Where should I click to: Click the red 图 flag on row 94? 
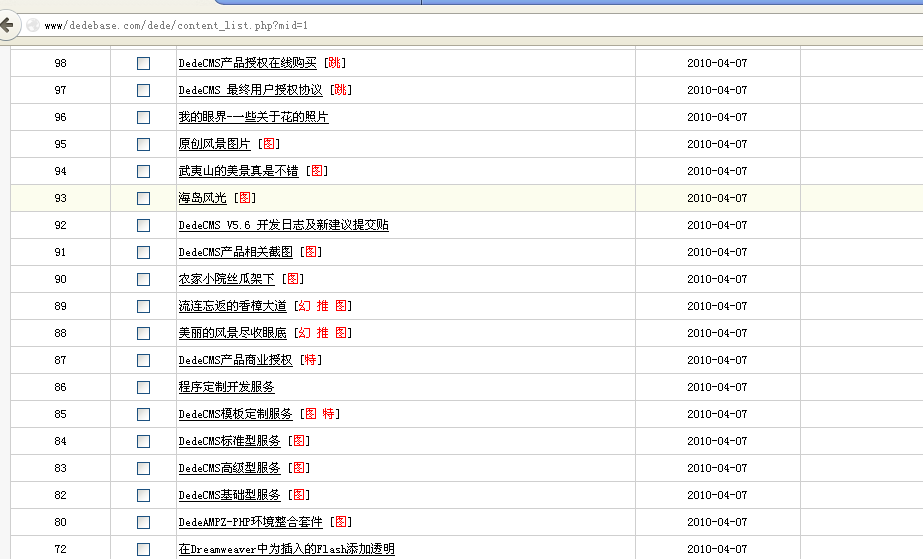[317, 171]
